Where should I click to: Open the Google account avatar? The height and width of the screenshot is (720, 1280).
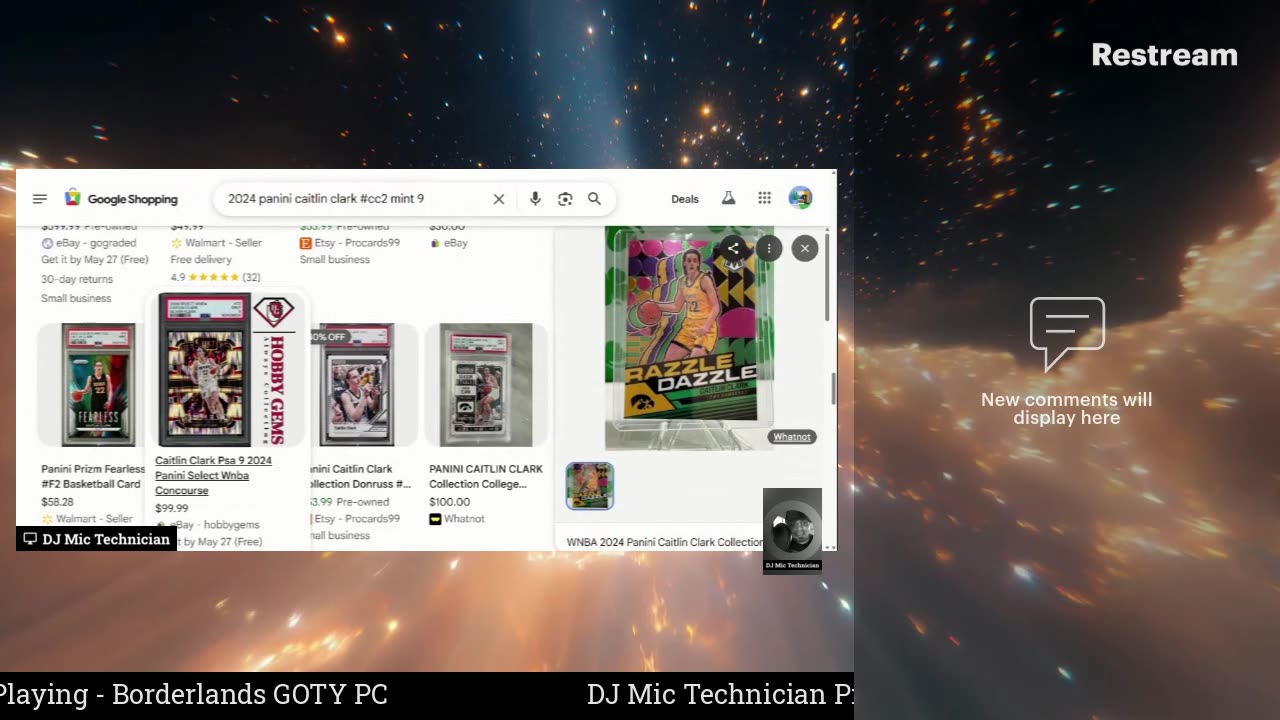point(800,198)
